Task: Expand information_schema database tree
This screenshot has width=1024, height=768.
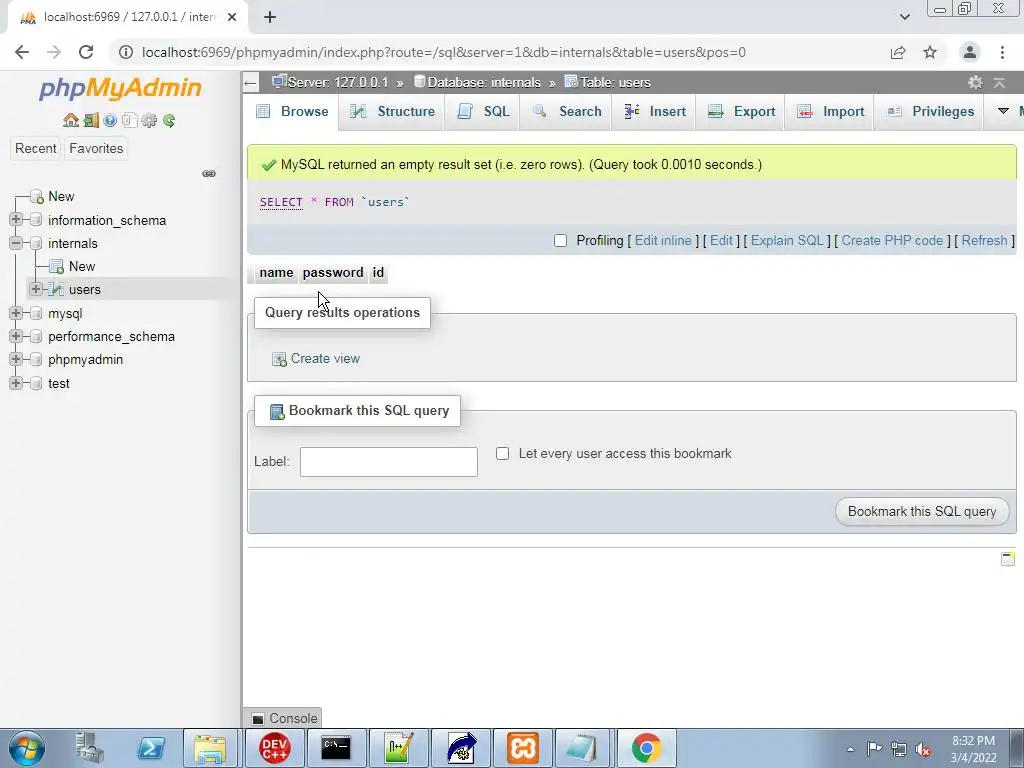Action: point(16,219)
